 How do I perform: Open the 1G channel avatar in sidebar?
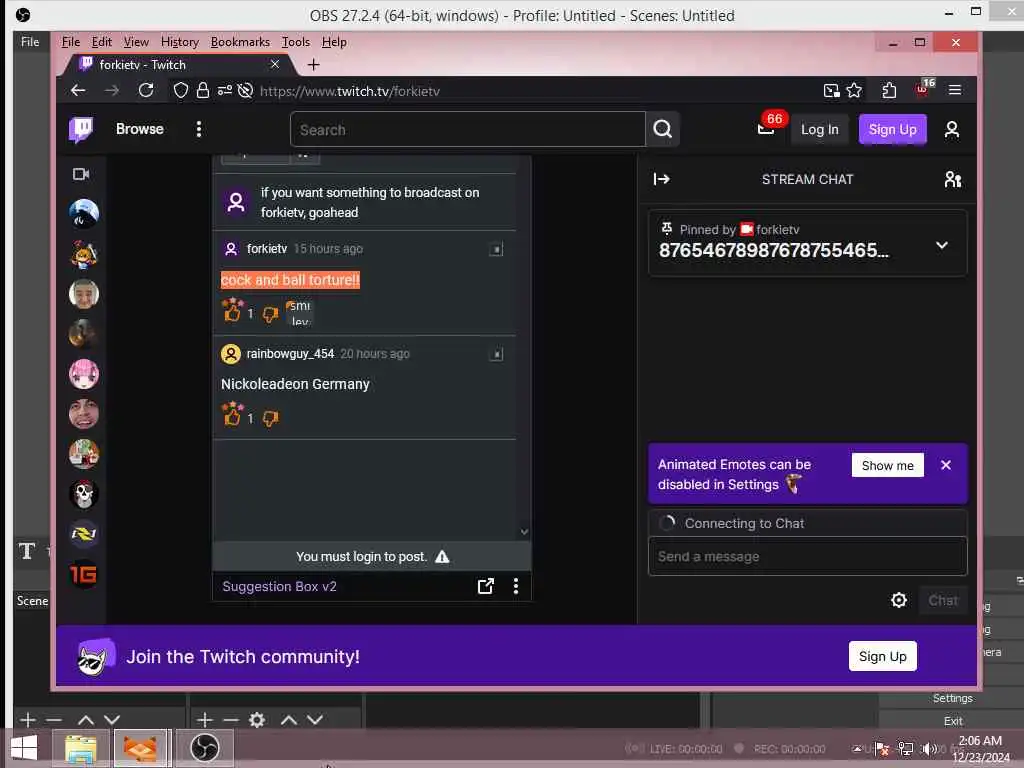point(84,575)
